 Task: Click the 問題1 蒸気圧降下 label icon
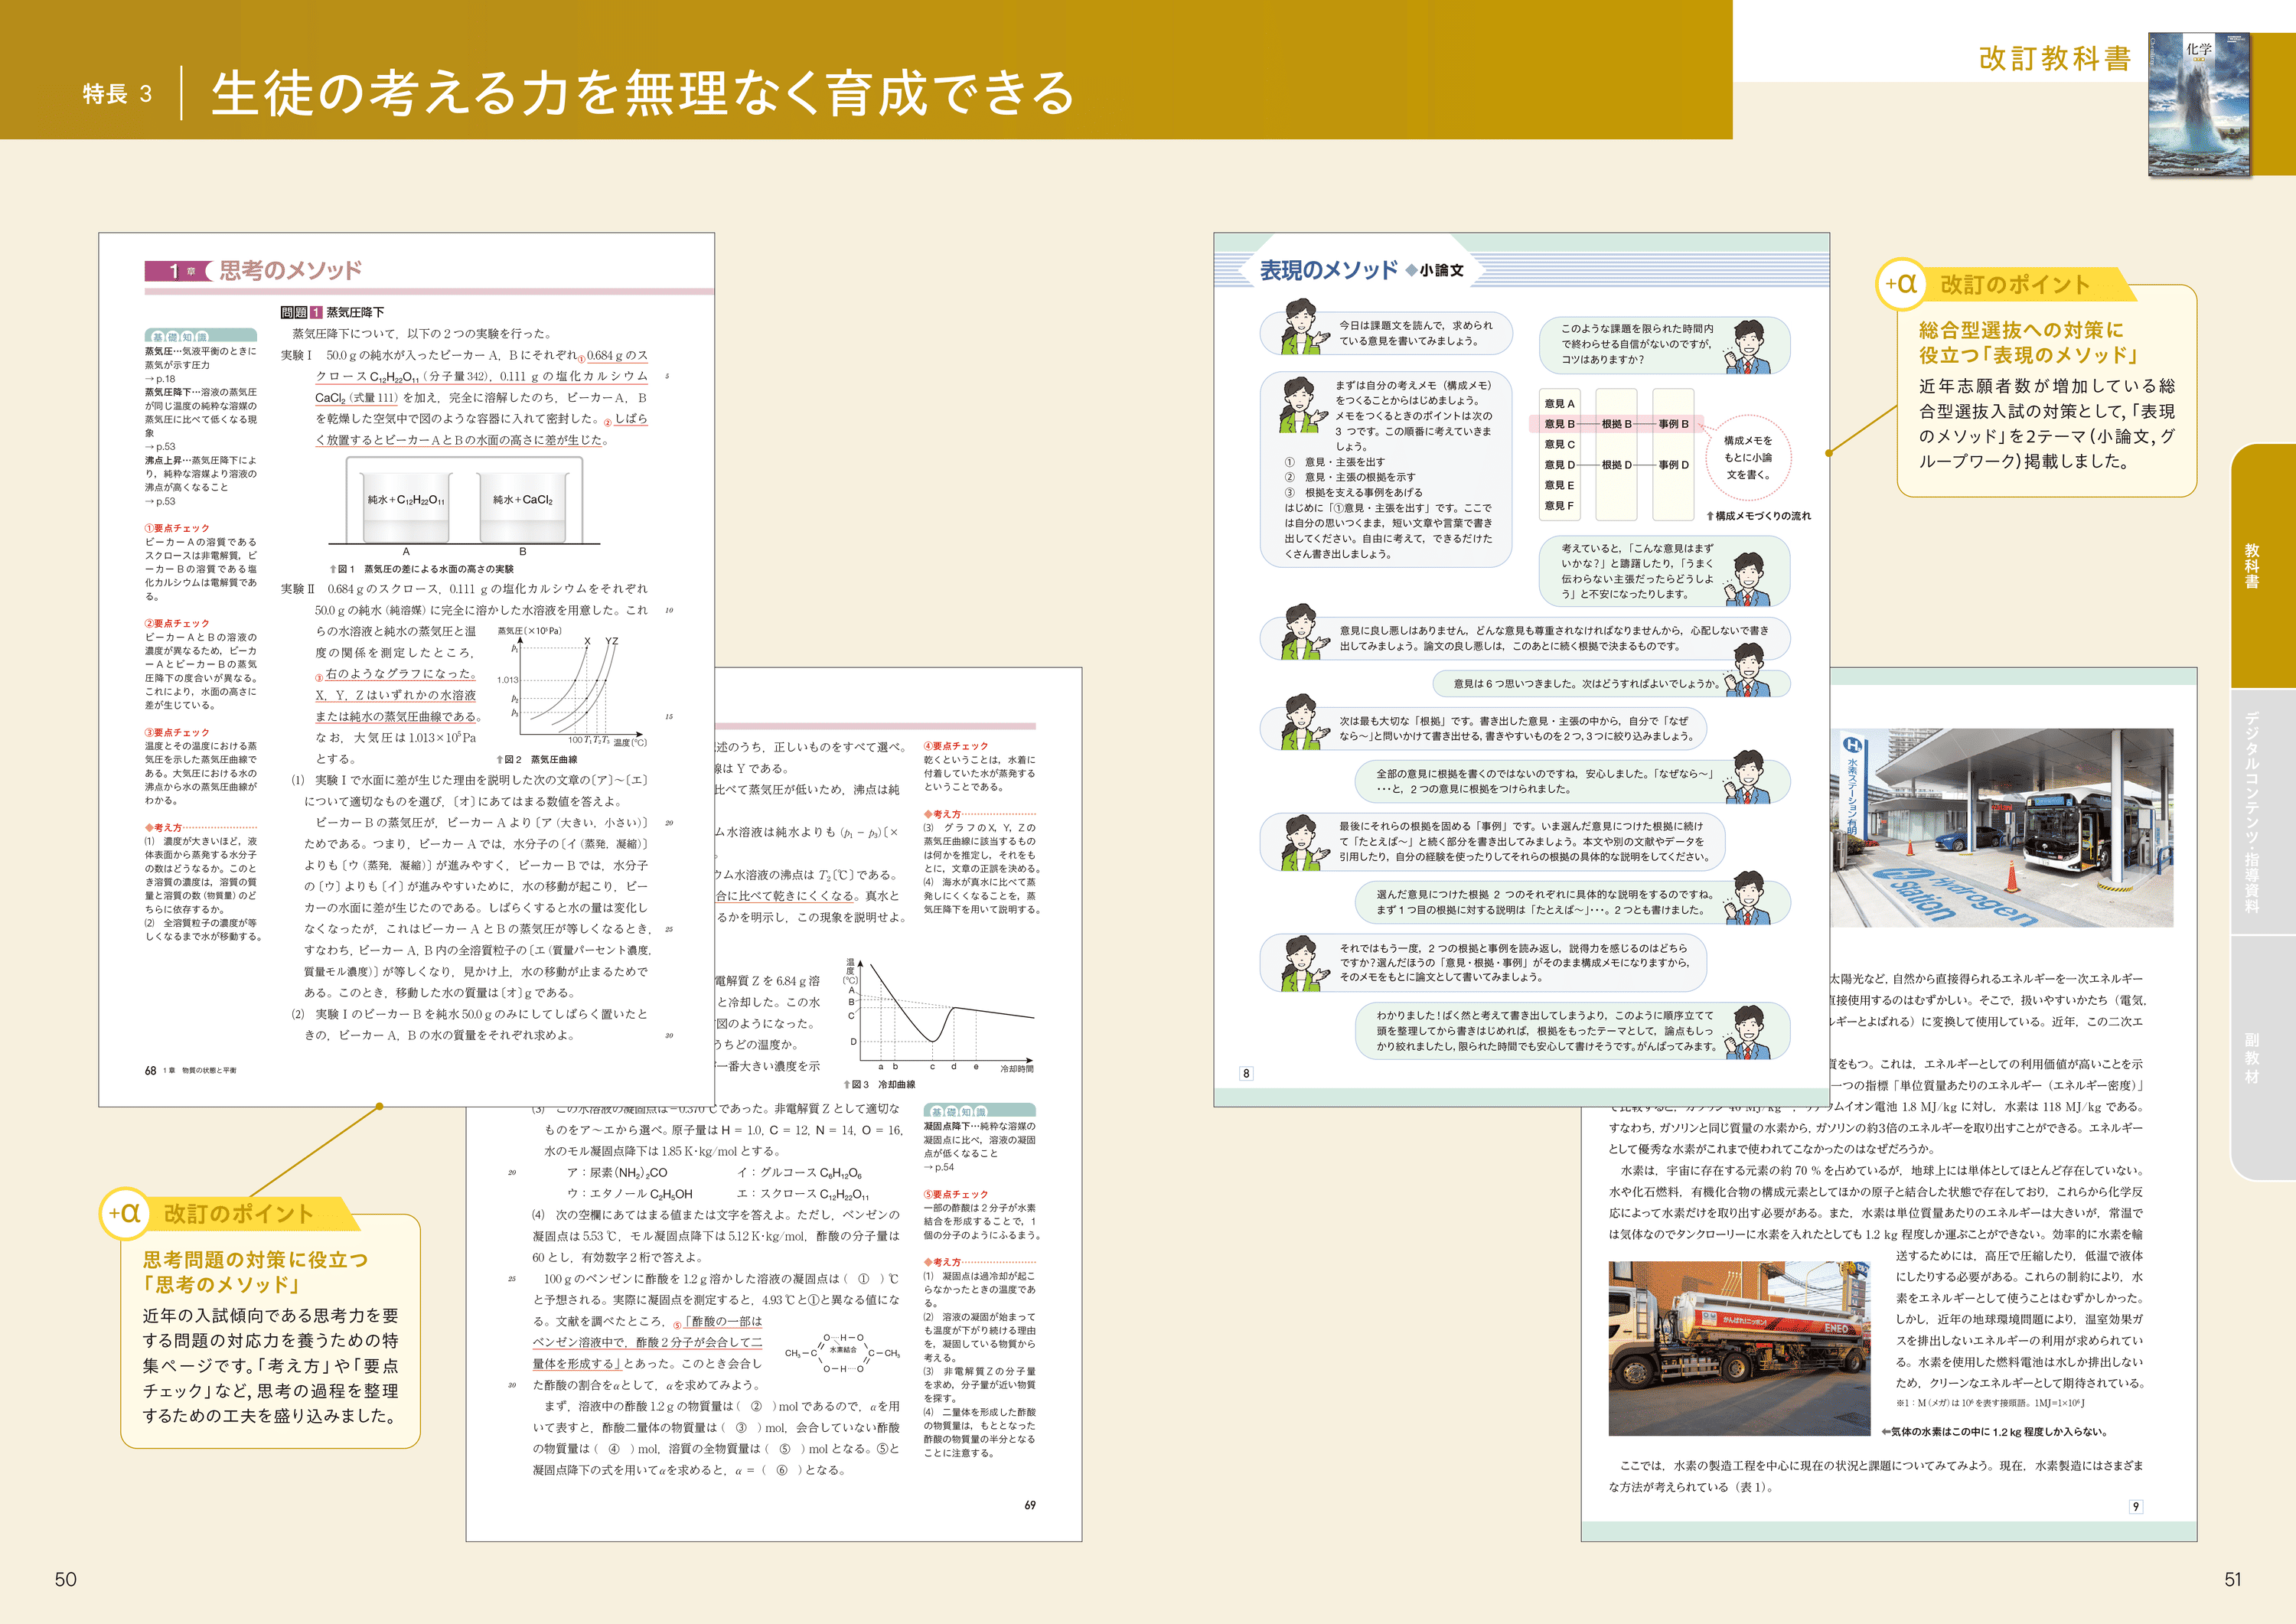coord(301,312)
